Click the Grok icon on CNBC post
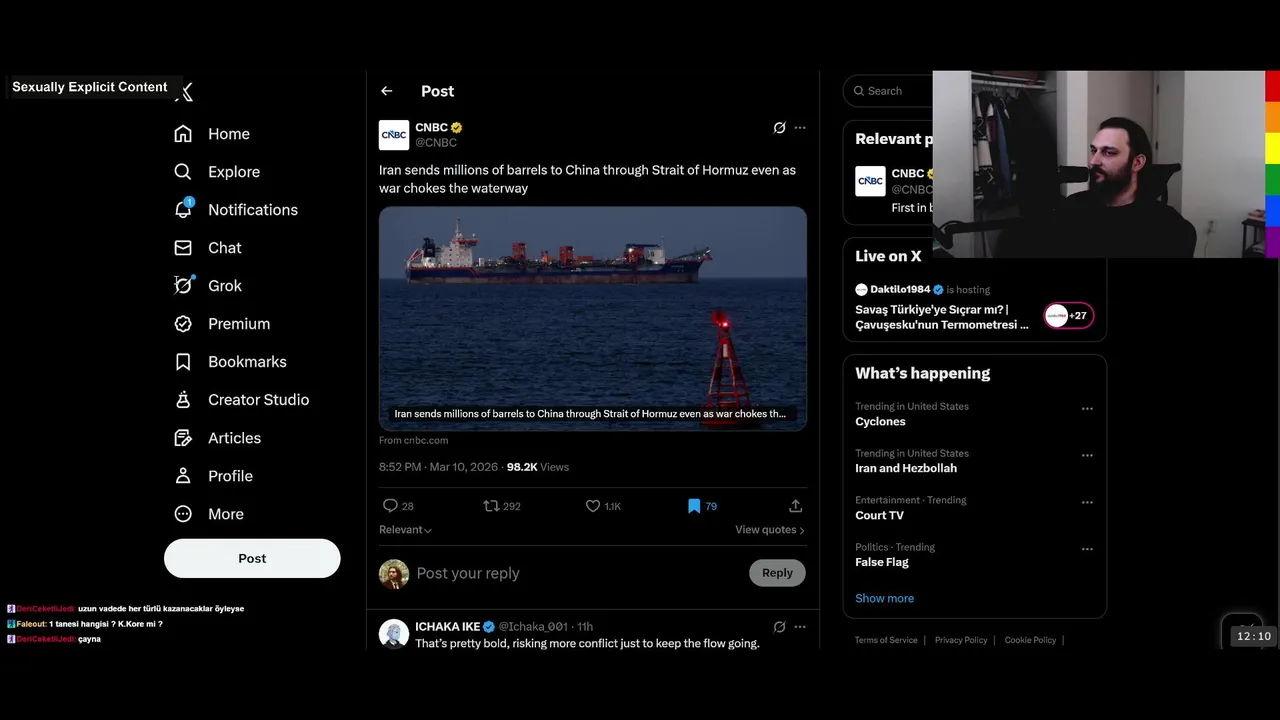This screenshot has height=720, width=1280. point(779,128)
